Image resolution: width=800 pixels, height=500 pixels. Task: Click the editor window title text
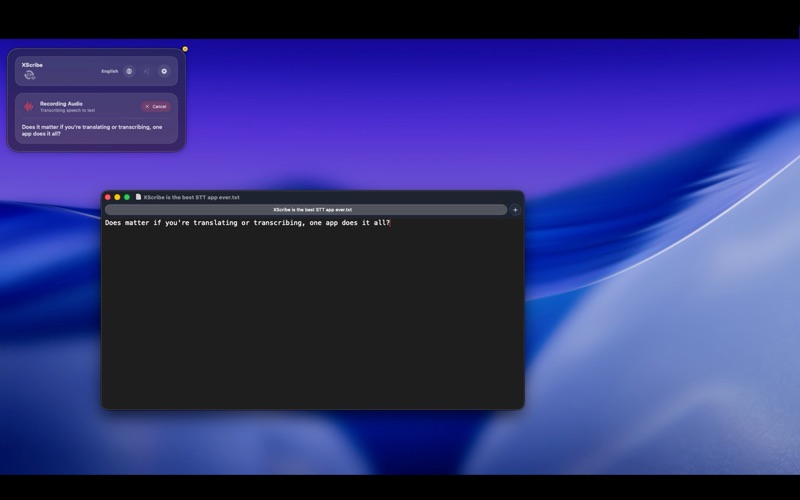pos(191,197)
